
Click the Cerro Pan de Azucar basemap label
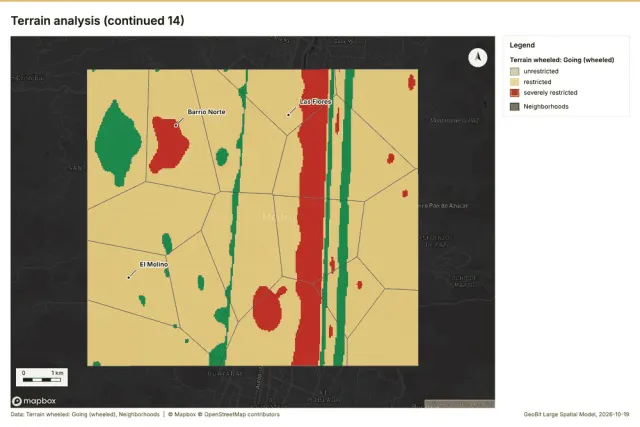click(442, 206)
